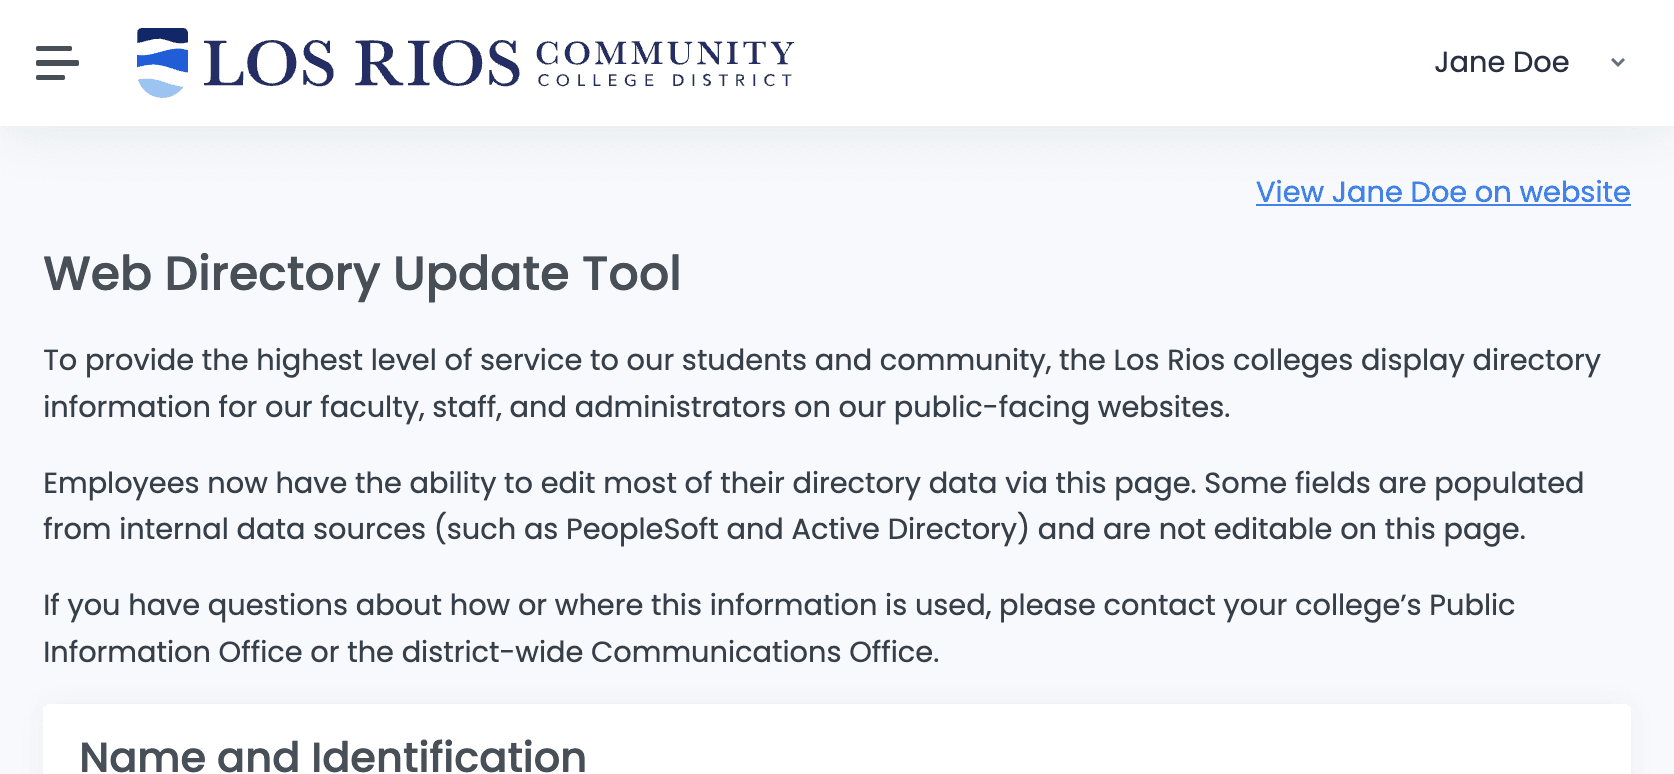
Task: Open the Jane Doe account menu
Action: [1501, 62]
